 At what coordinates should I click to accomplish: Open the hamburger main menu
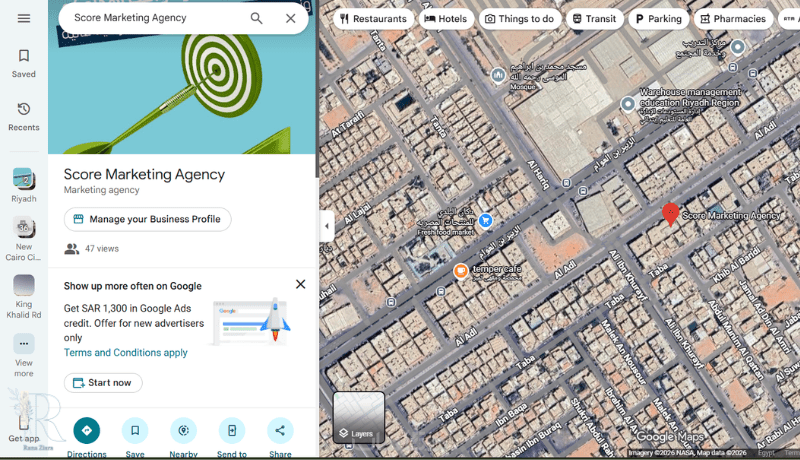[x=23, y=18]
